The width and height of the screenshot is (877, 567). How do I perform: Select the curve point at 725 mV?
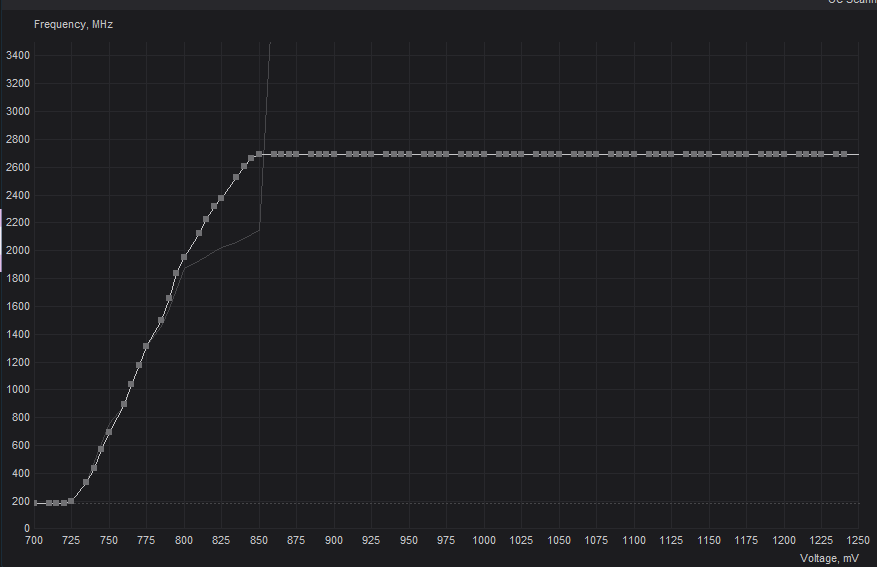[71, 500]
